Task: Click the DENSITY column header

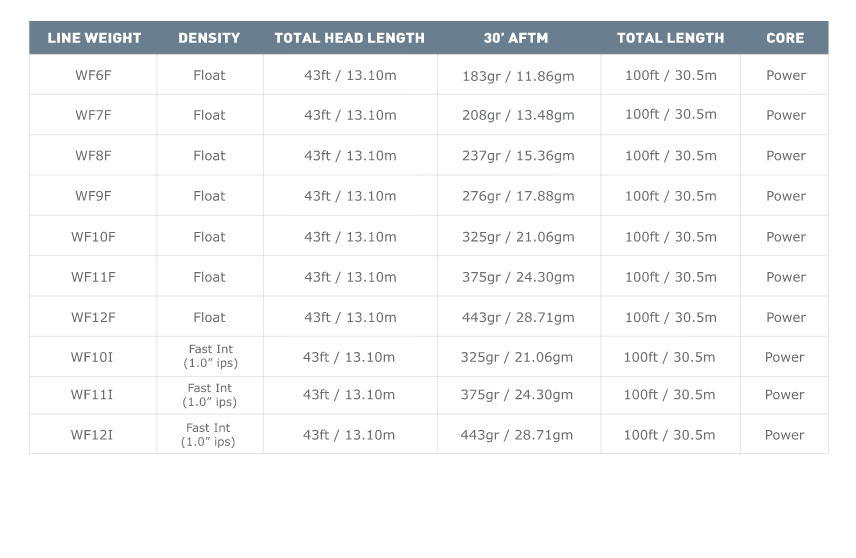Action: coord(209,38)
